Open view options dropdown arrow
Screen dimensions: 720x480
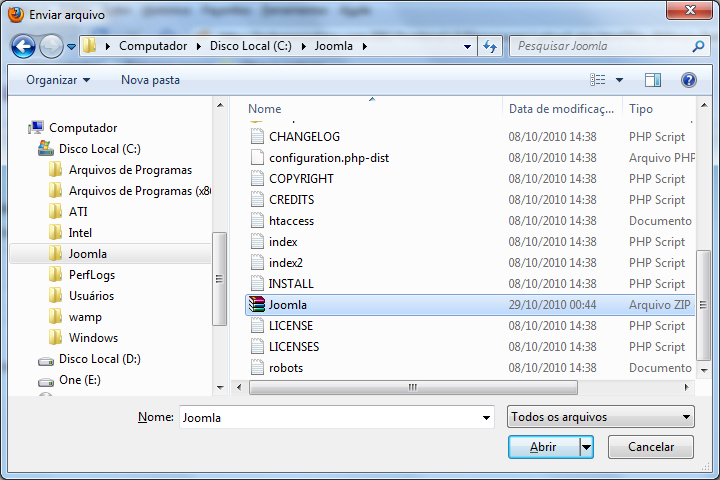tap(619, 80)
